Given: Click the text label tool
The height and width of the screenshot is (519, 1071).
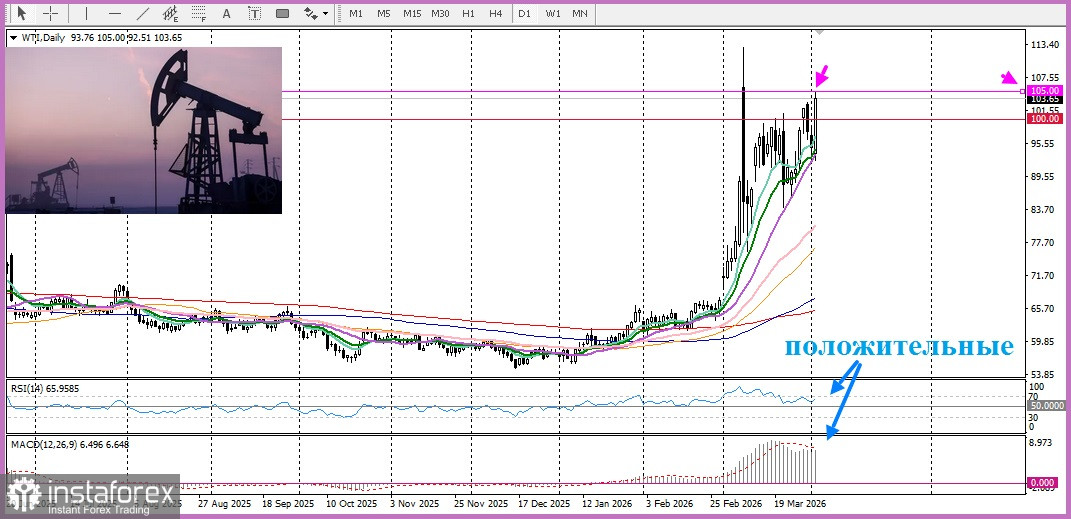Looking at the screenshot, I should click(254, 14).
